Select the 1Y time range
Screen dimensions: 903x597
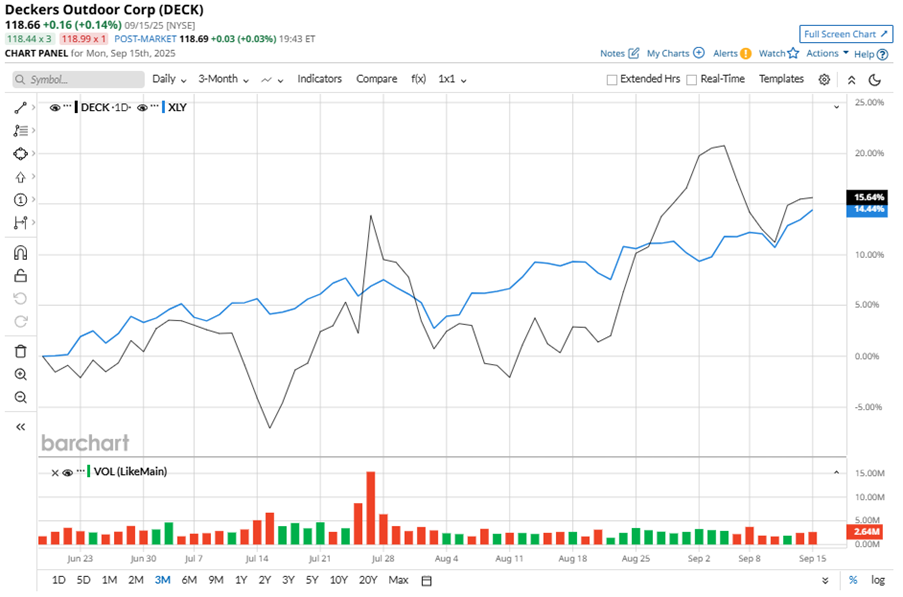click(241, 580)
